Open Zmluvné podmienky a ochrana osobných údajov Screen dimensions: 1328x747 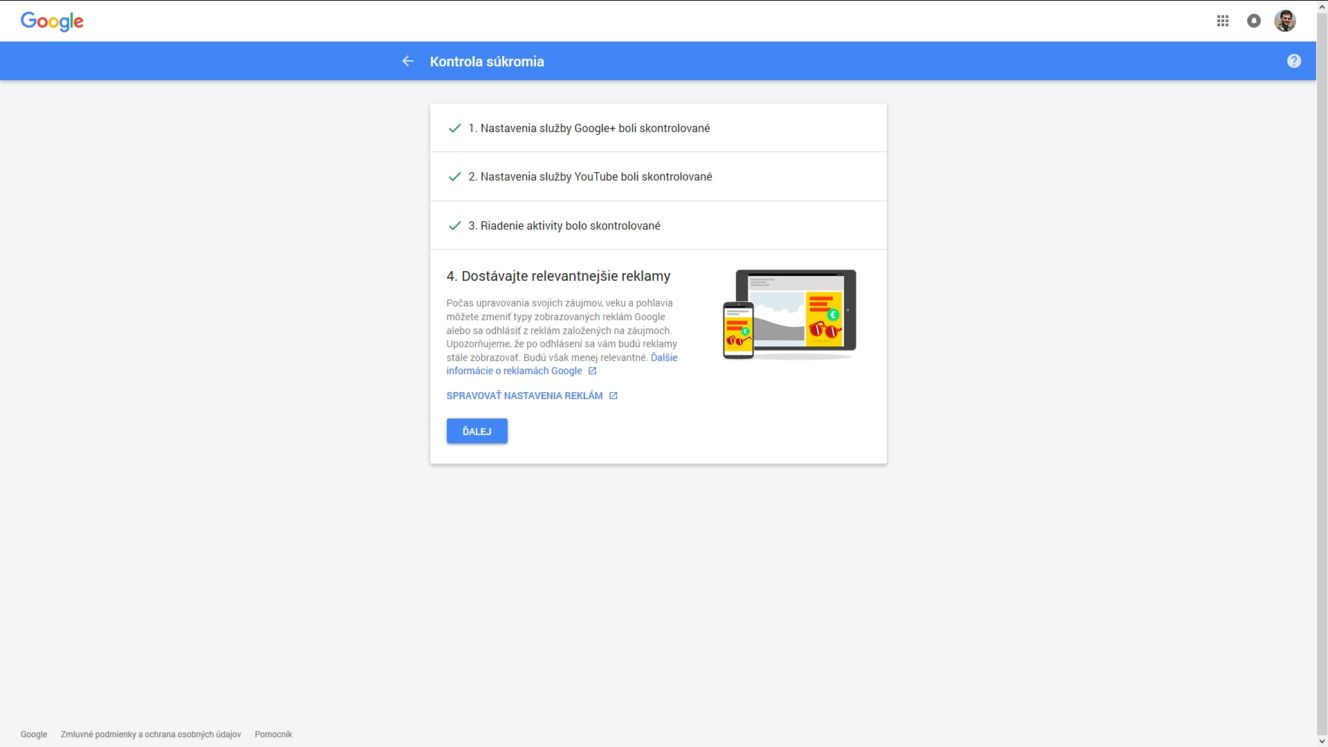coord(151,734)
